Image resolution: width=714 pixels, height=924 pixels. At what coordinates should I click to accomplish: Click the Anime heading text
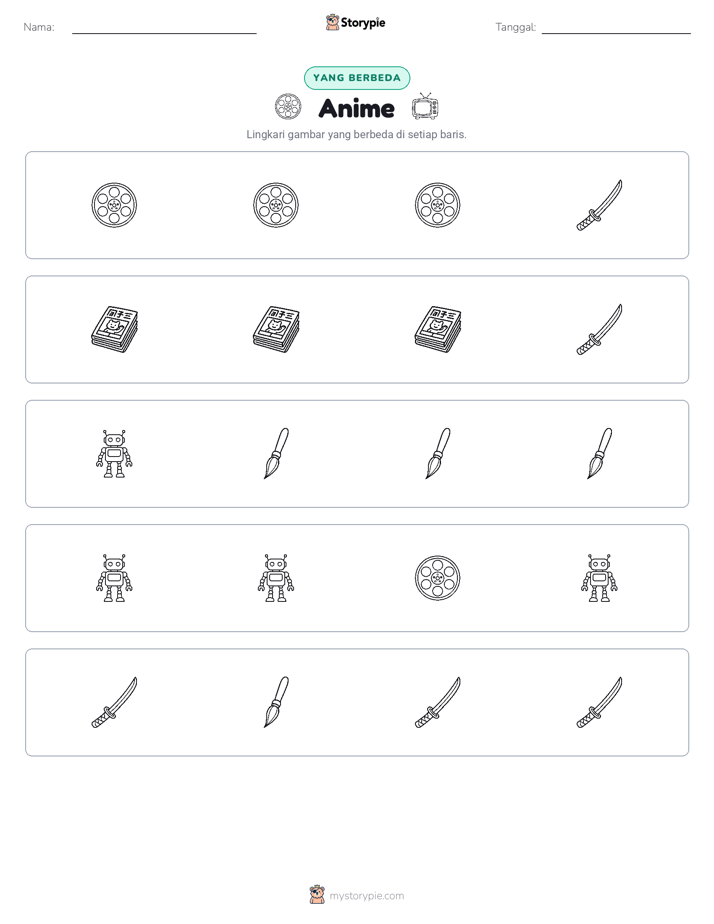pyautogui.click(x=356, y=108)
